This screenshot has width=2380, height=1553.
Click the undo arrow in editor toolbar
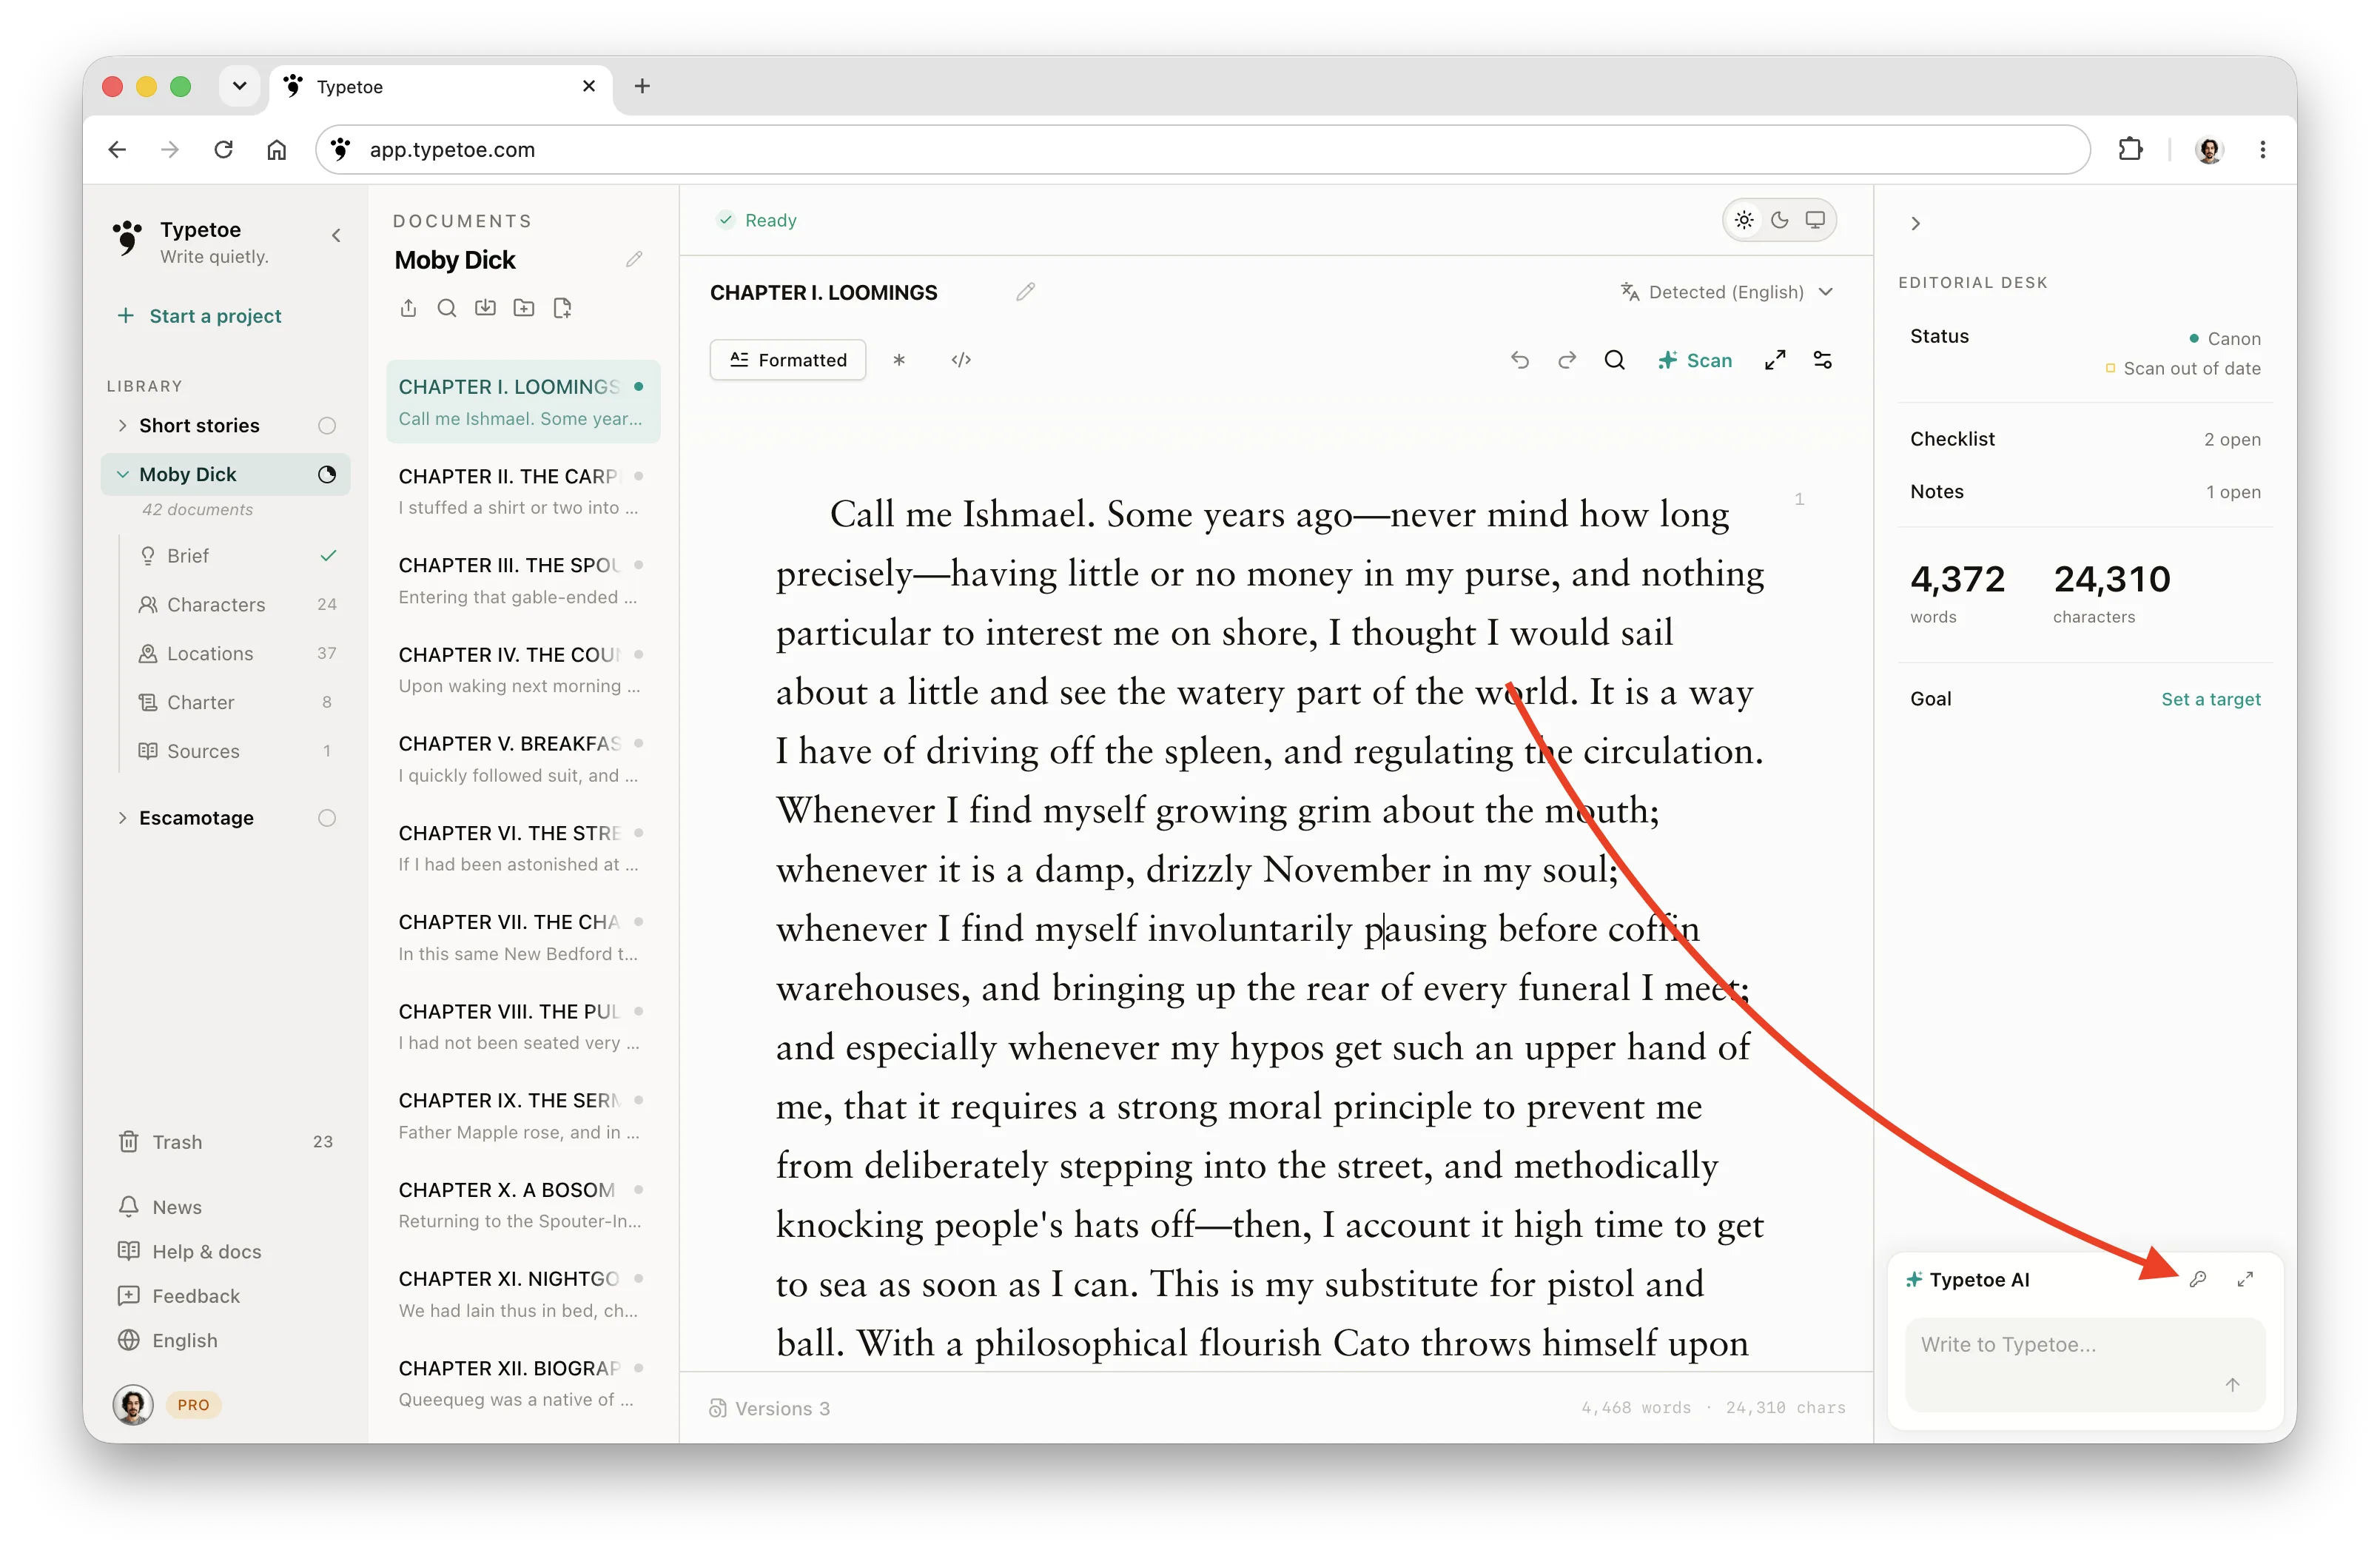[x=1519, y=360]
